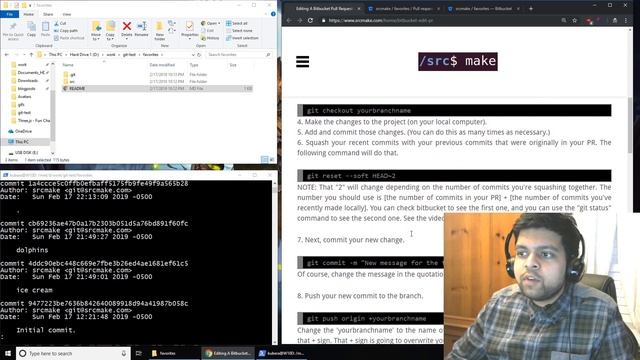Viewport: 640px width, 360px height.
Task: Click This PC in the breadcrumb path
Action: click(x=56, y=54)
